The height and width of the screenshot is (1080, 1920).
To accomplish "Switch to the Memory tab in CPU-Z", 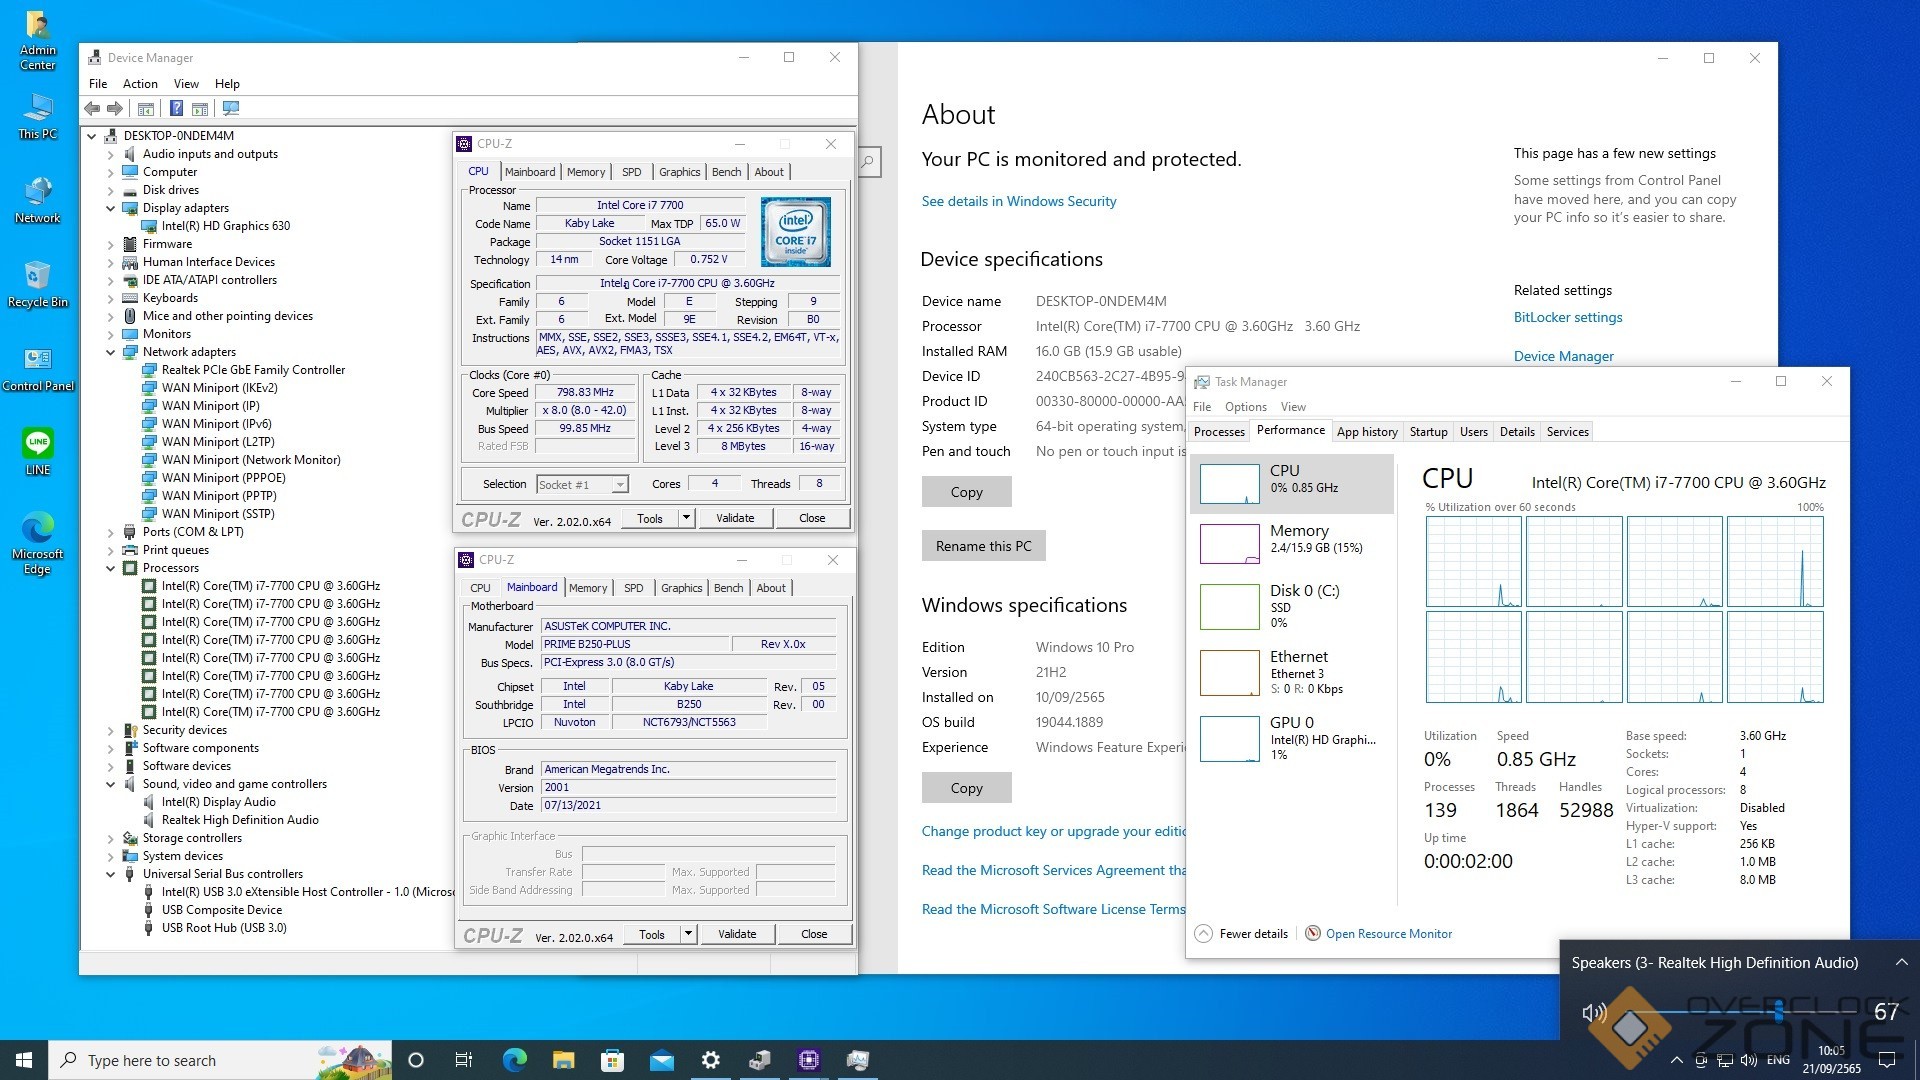I will pyautogui.click(x=585, y=172).
